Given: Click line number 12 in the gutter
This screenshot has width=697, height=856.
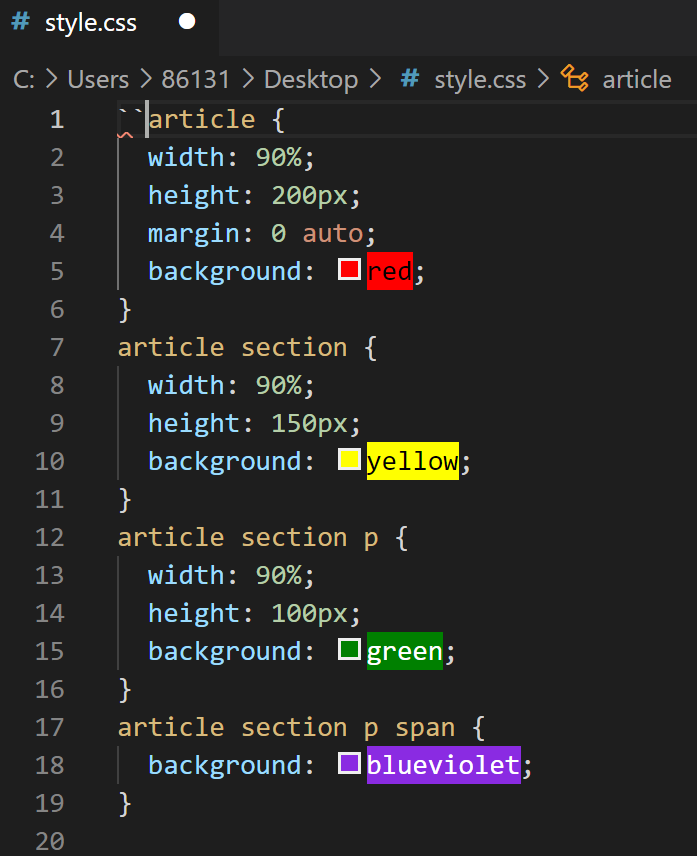Looking at the screenshot, I should point(49,537).
